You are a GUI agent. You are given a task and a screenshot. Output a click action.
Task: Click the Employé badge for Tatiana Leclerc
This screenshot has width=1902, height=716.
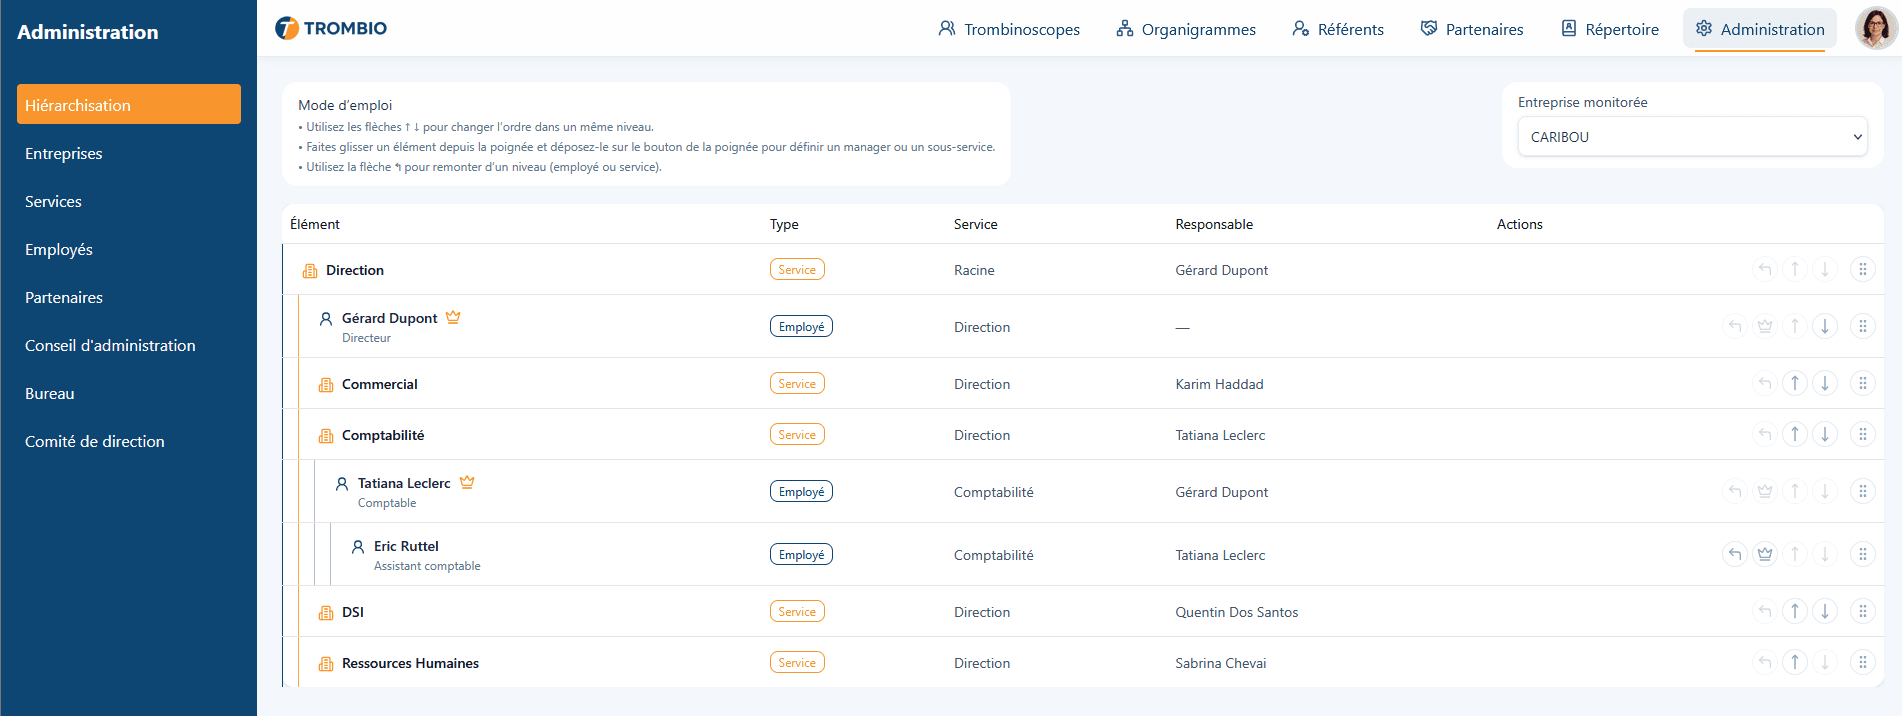point(801,492)
